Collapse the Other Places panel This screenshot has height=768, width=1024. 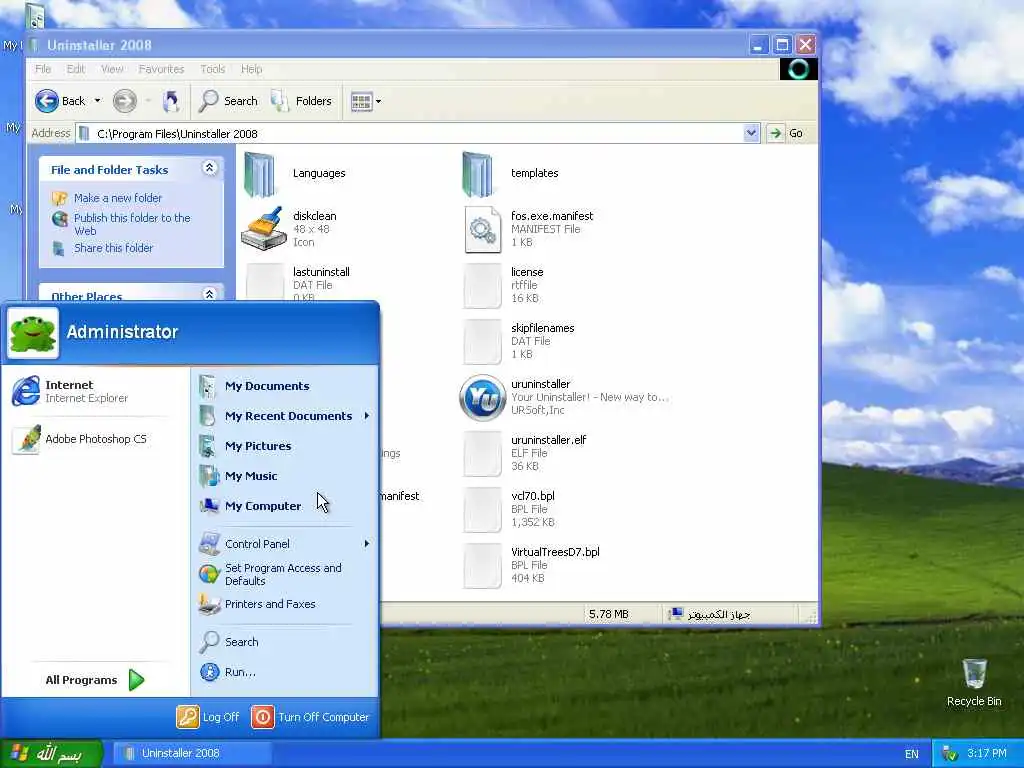tap(210, 294)
